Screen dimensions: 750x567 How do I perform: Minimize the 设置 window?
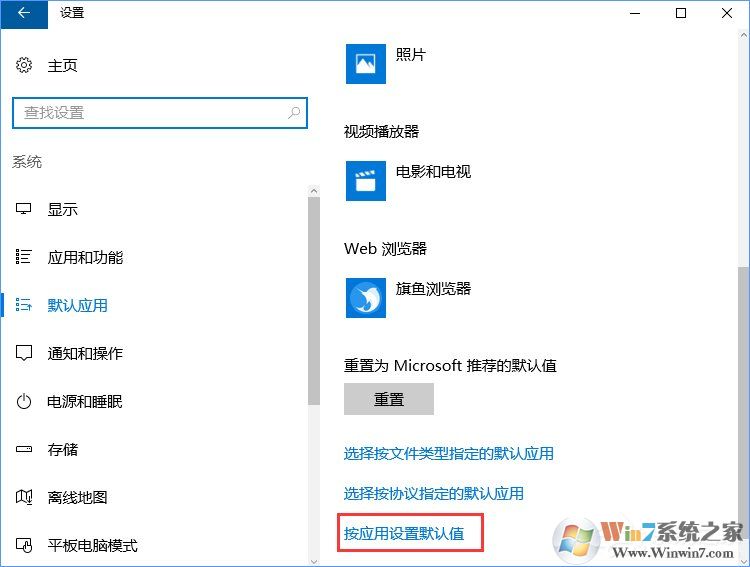click(x=635, y=13)
